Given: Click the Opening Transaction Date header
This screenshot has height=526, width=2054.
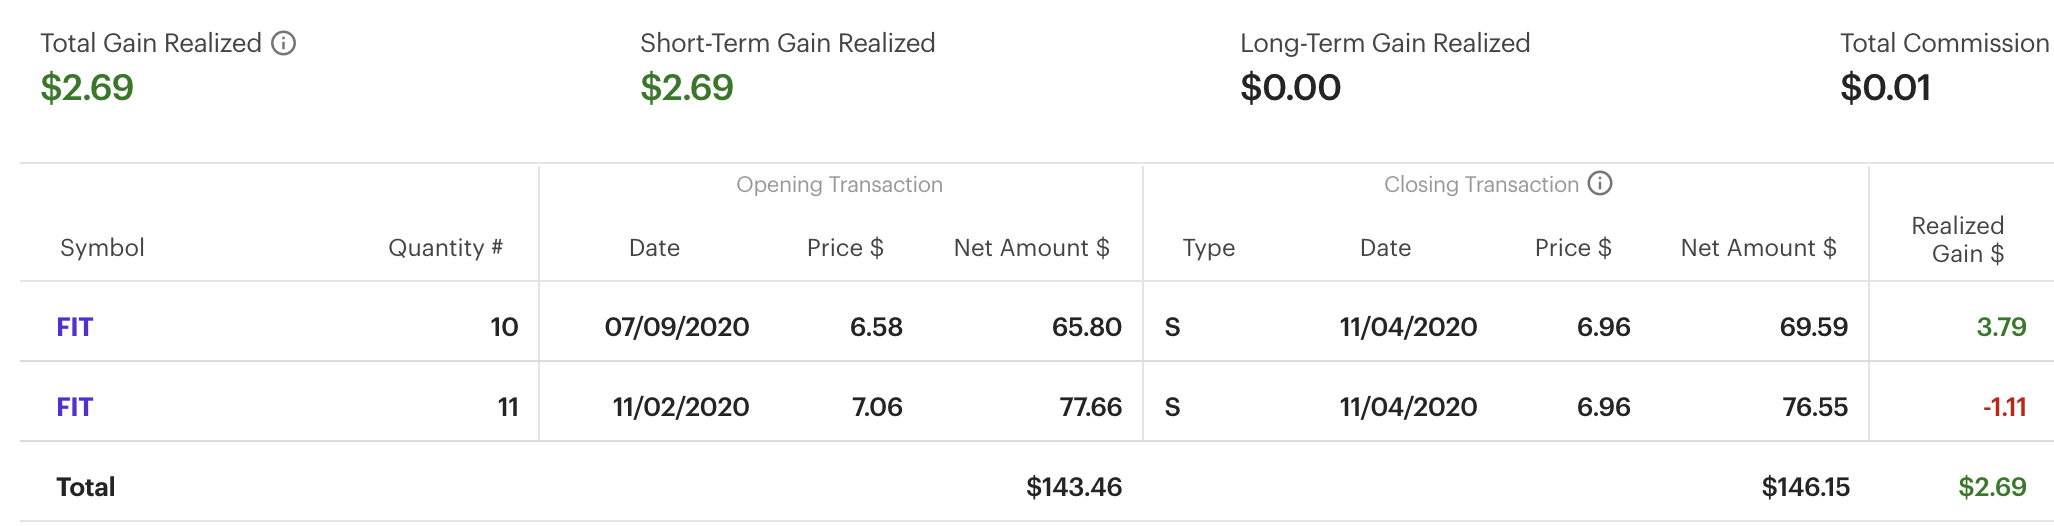Looking at the screenshot, I should tap(654, 248).
